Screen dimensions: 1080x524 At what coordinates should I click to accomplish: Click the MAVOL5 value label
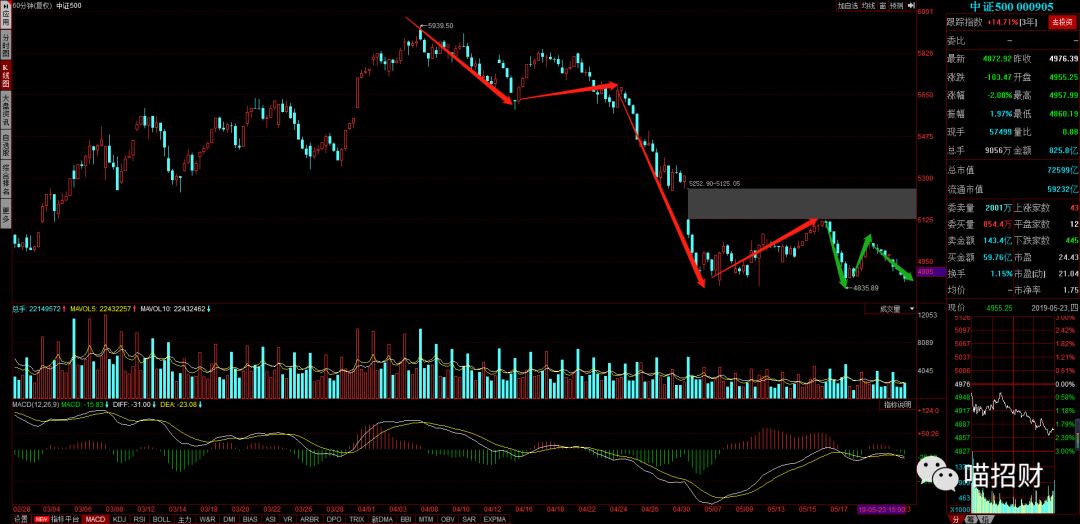(101, 309)
